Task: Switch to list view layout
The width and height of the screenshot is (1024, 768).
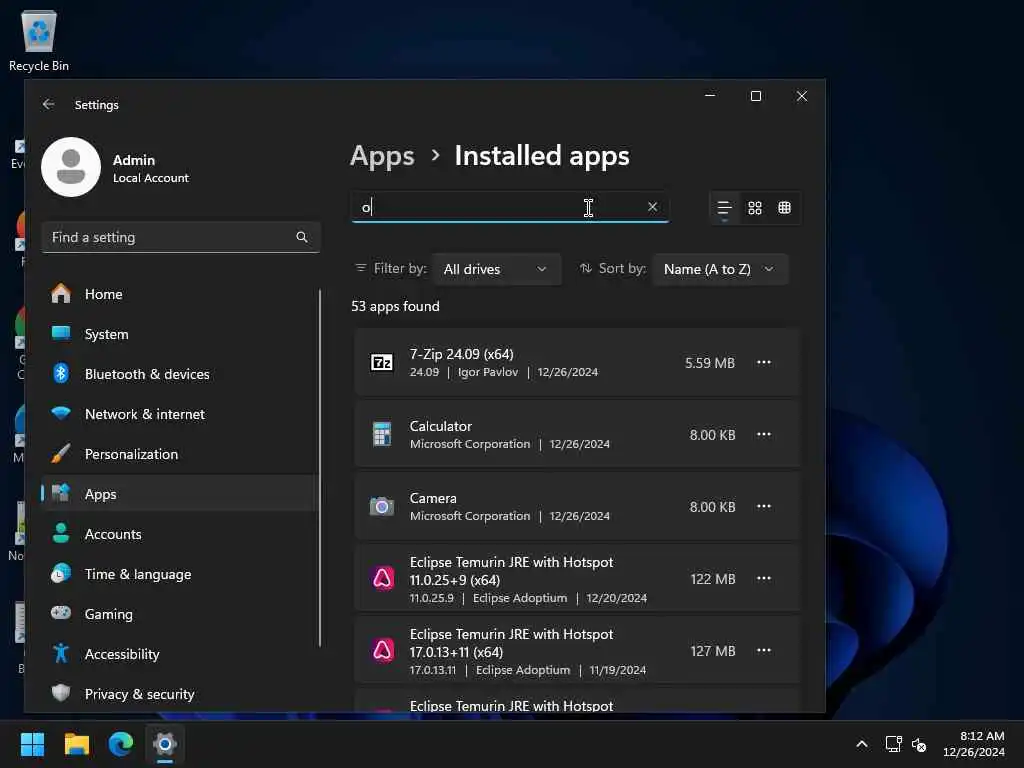Action: pyautogui.click(x=724, y=208)
